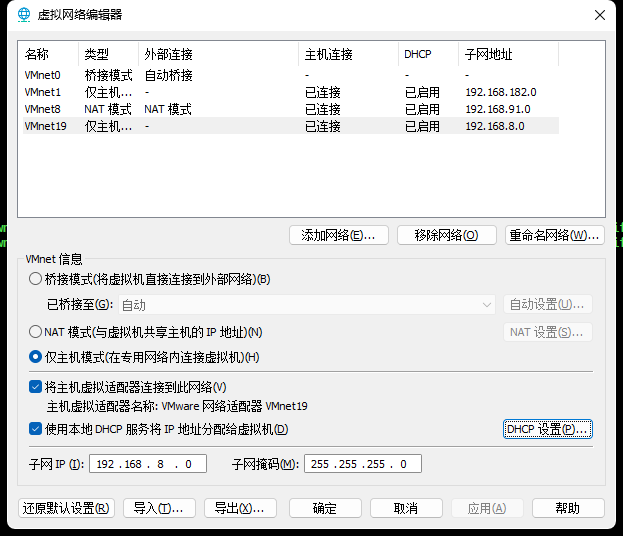Select the 桥接模式 radio button
This screenshot has width=623, height=536.
click(35, 279)
